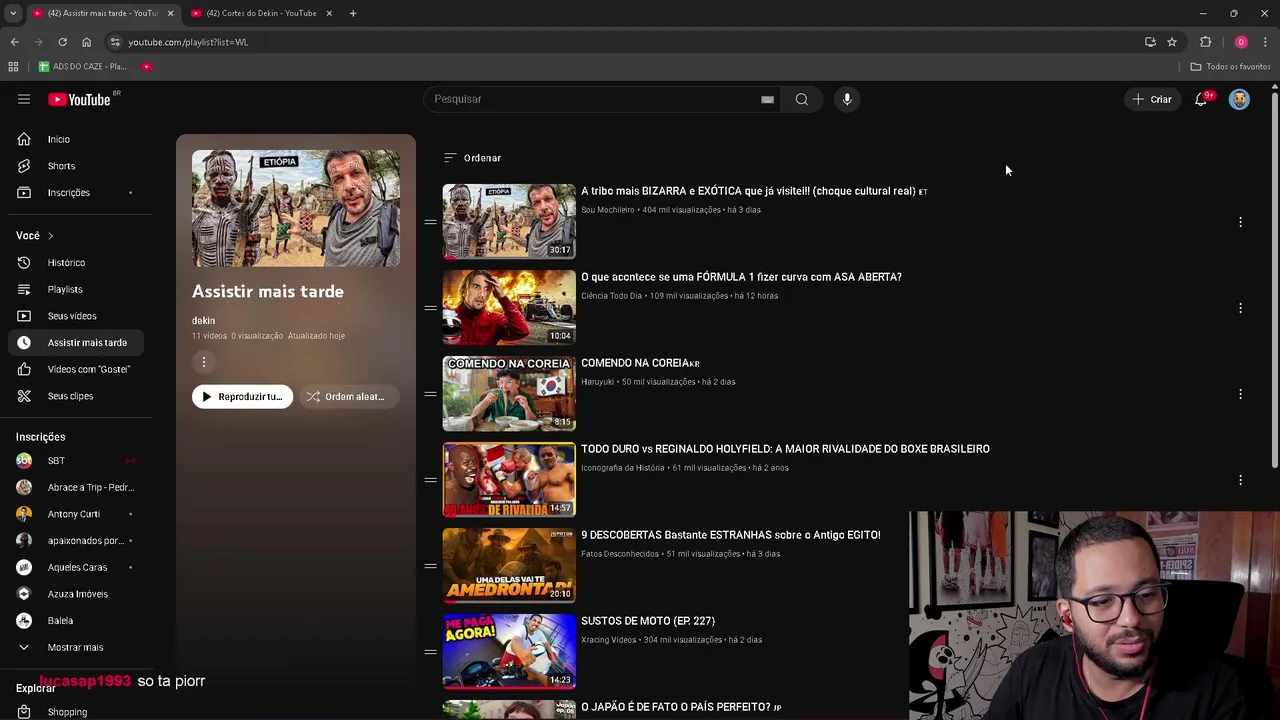This screenshot has height=720, width=1280.
Task: Open browser extensions puzzle icon
Action: pyautogui.click(x=1205, y=42)
